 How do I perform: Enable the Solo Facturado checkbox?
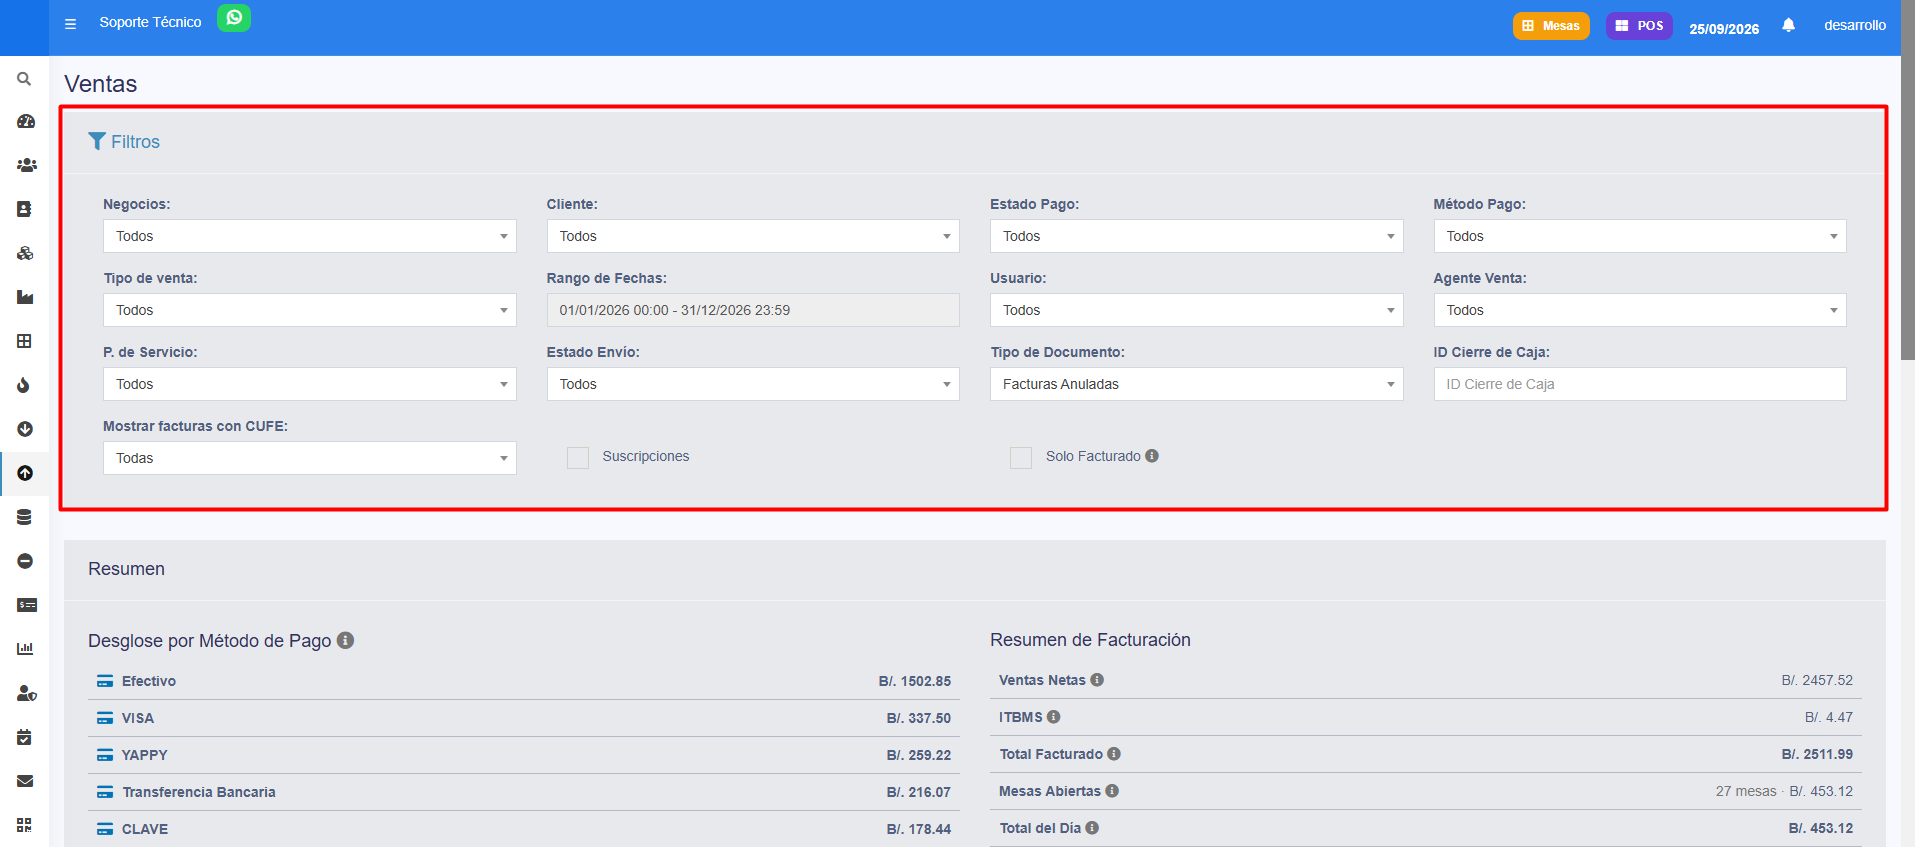click(x=1021, y=457)
